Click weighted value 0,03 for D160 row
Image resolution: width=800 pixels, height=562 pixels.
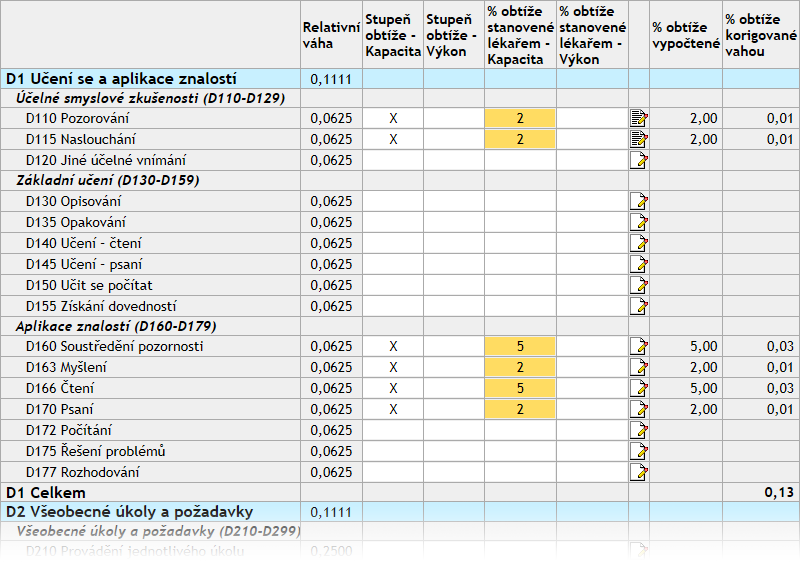point(780,346)
